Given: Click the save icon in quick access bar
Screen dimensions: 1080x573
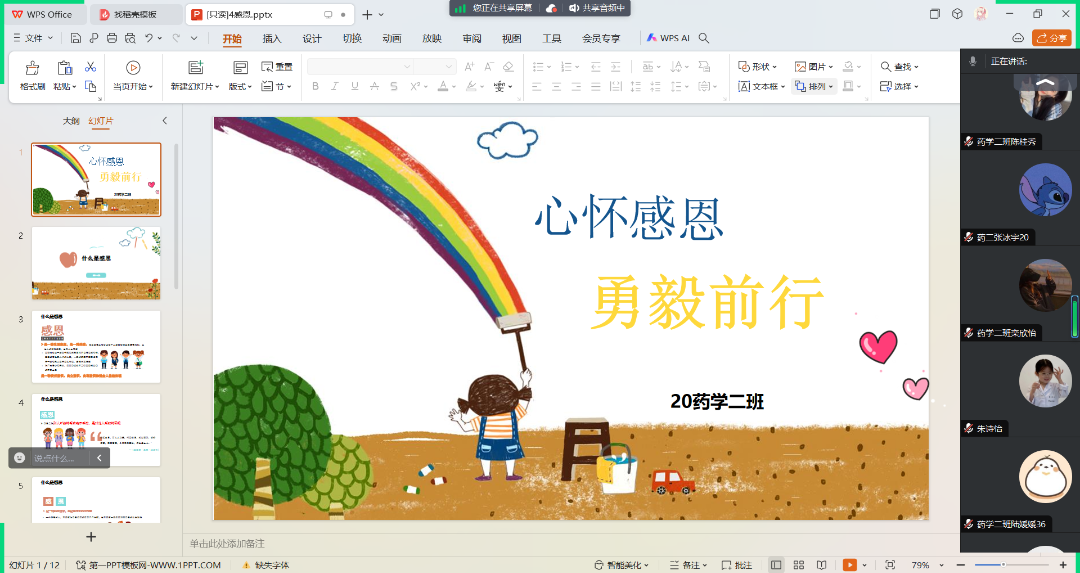Looking at the screenshot, I should click(76, 38).
